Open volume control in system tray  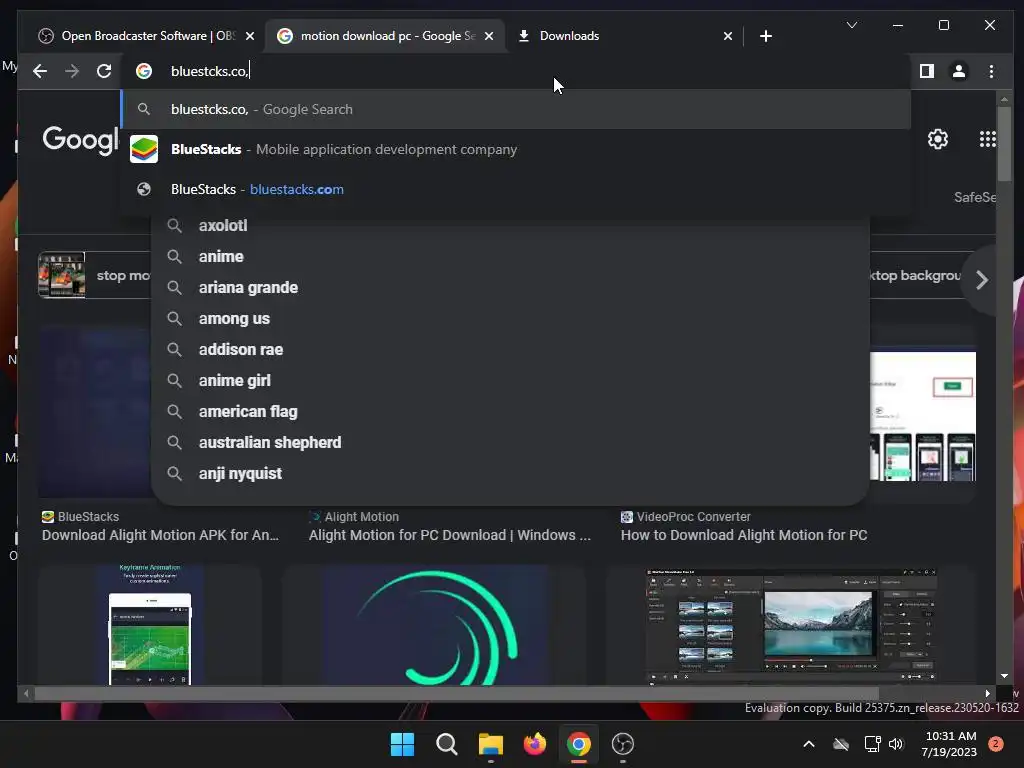[896, 744]
